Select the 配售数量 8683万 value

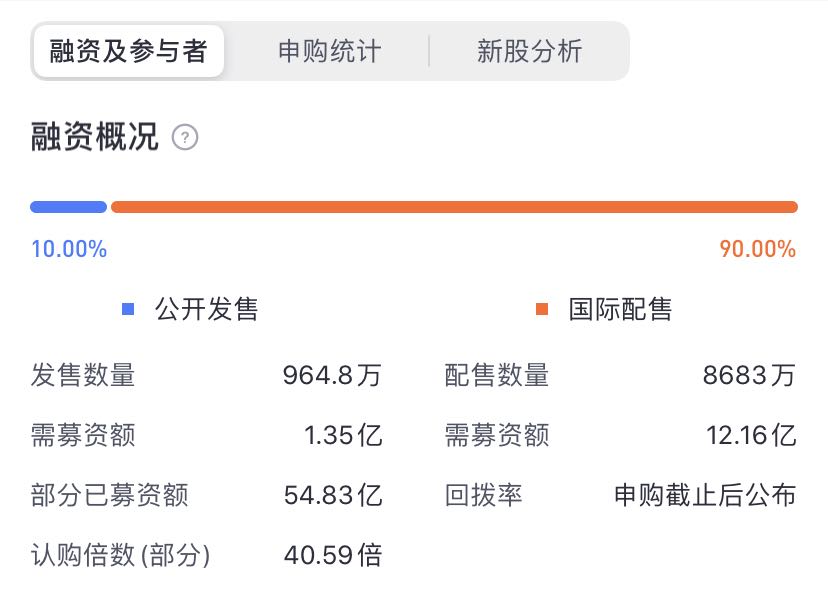coord(749,375)
